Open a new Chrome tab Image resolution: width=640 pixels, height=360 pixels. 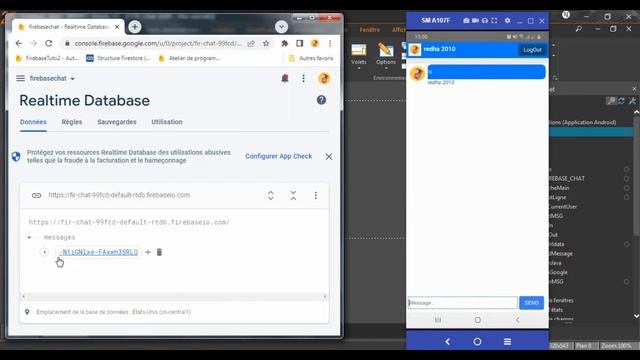pos(135,27)
